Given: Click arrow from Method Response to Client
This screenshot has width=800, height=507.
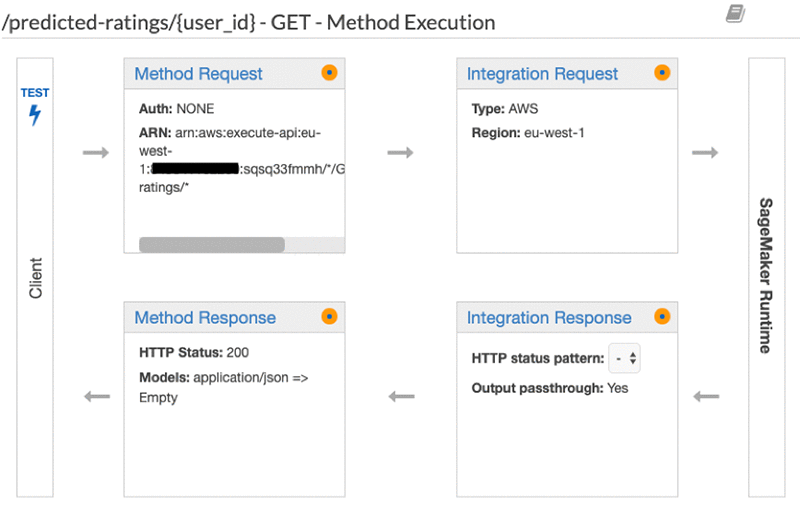Looking at the screenshot, I should [96, 396].
